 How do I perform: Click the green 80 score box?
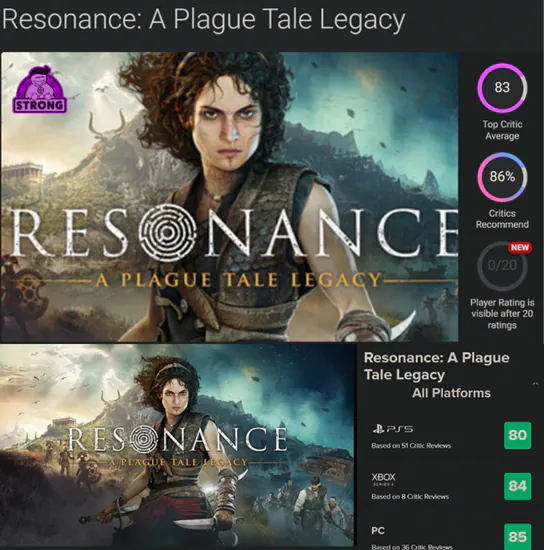tap(517, 435)
